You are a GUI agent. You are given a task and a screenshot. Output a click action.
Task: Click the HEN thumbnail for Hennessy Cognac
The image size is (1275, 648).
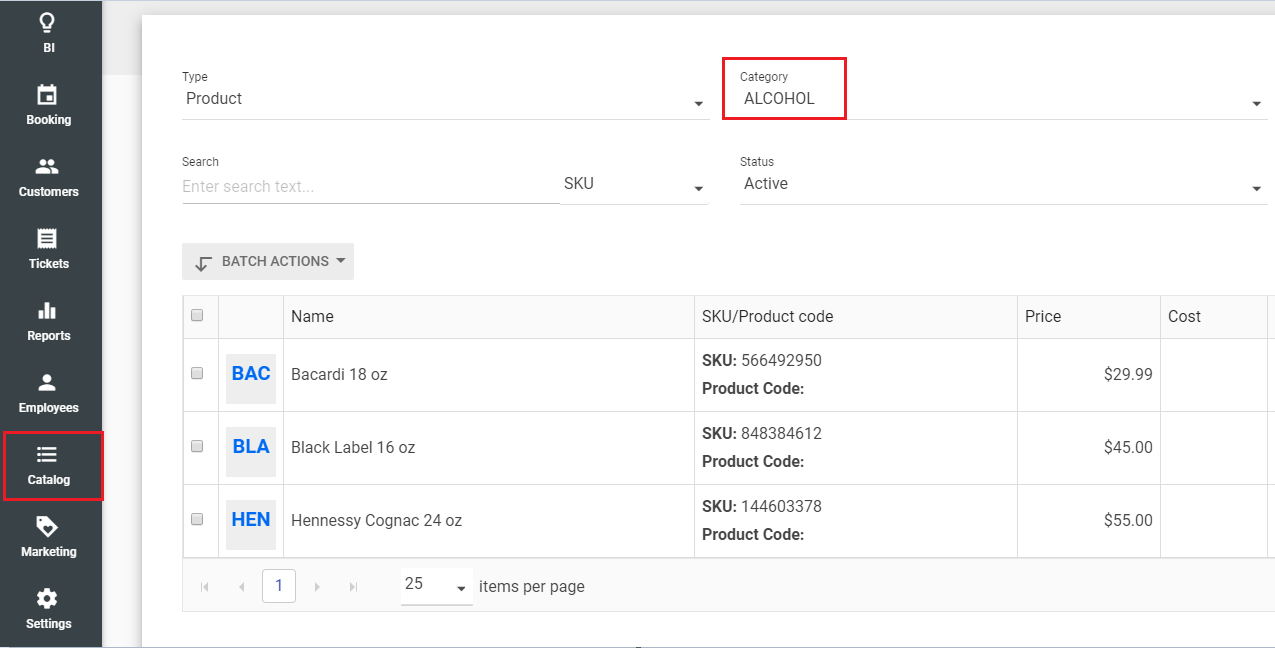point(251,520)
